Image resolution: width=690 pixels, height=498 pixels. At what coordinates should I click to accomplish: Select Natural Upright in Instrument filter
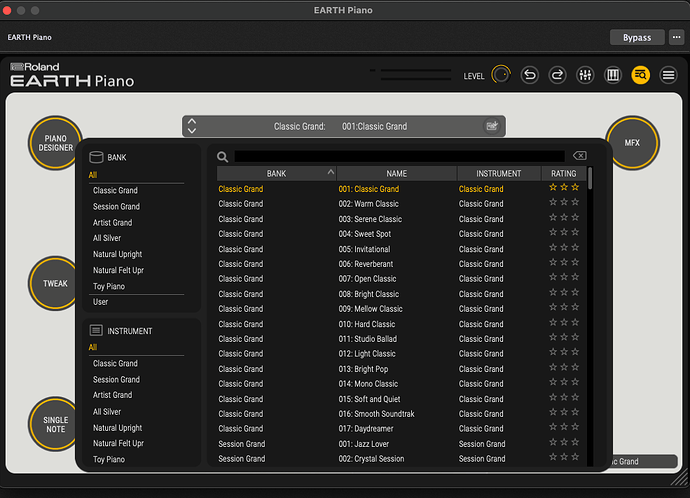117,428
